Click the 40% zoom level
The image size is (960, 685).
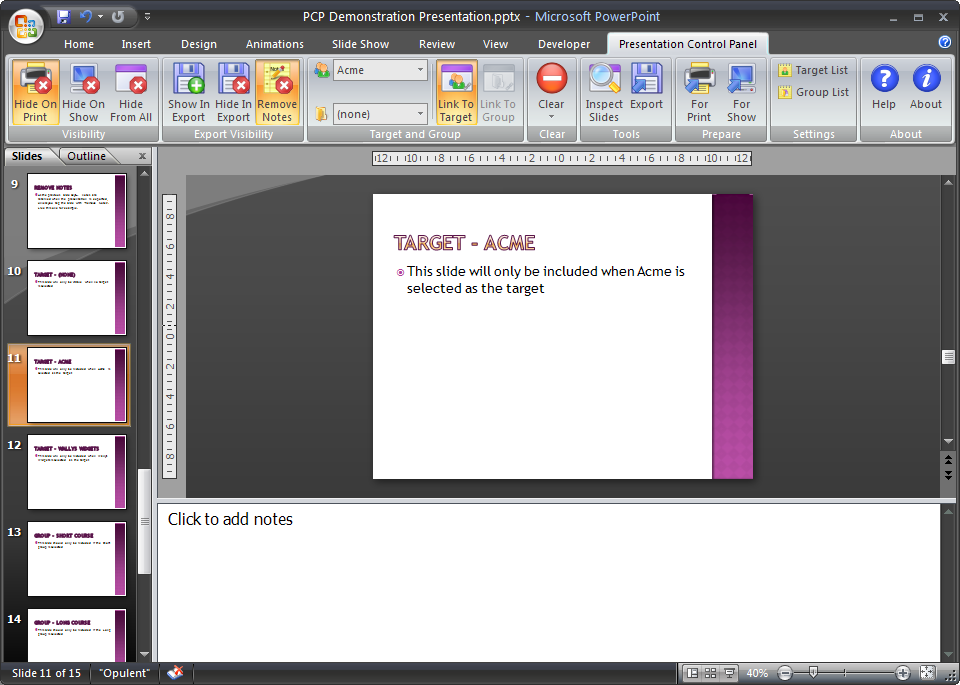point(757,673)
